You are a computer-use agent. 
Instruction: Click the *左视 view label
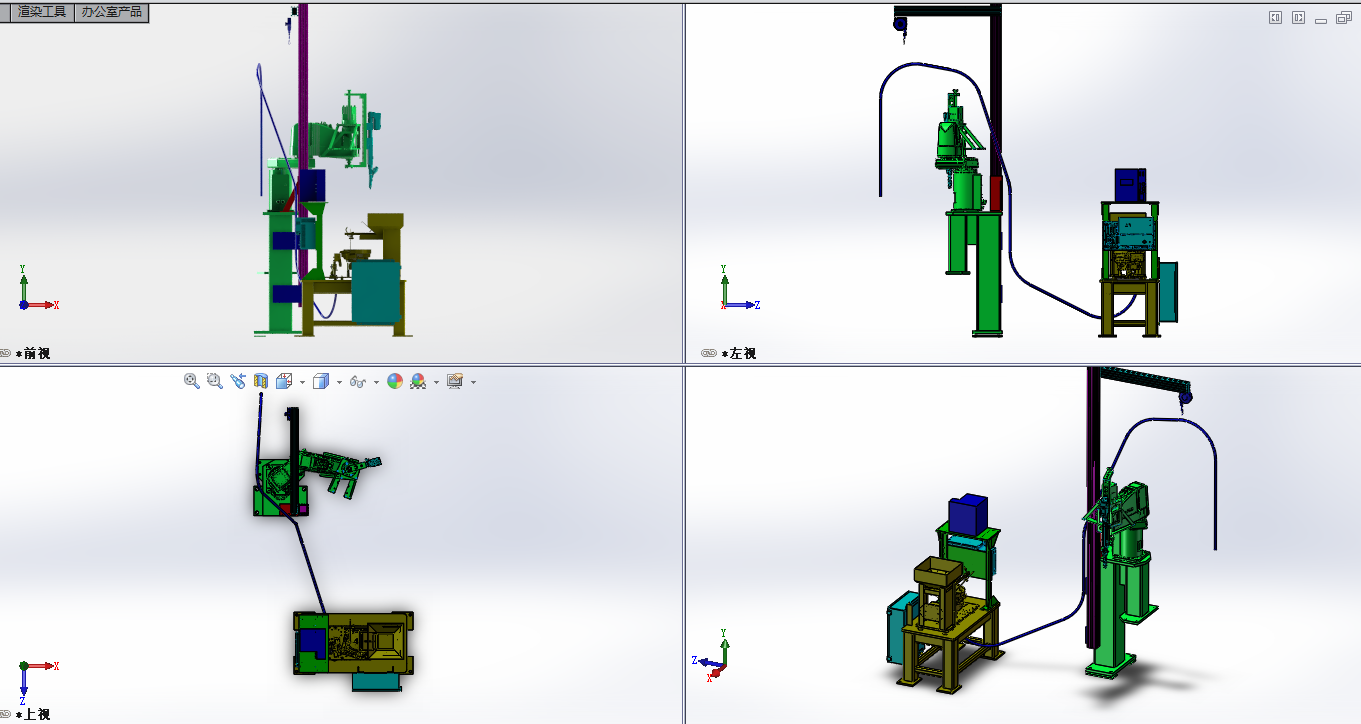(738, 353)
